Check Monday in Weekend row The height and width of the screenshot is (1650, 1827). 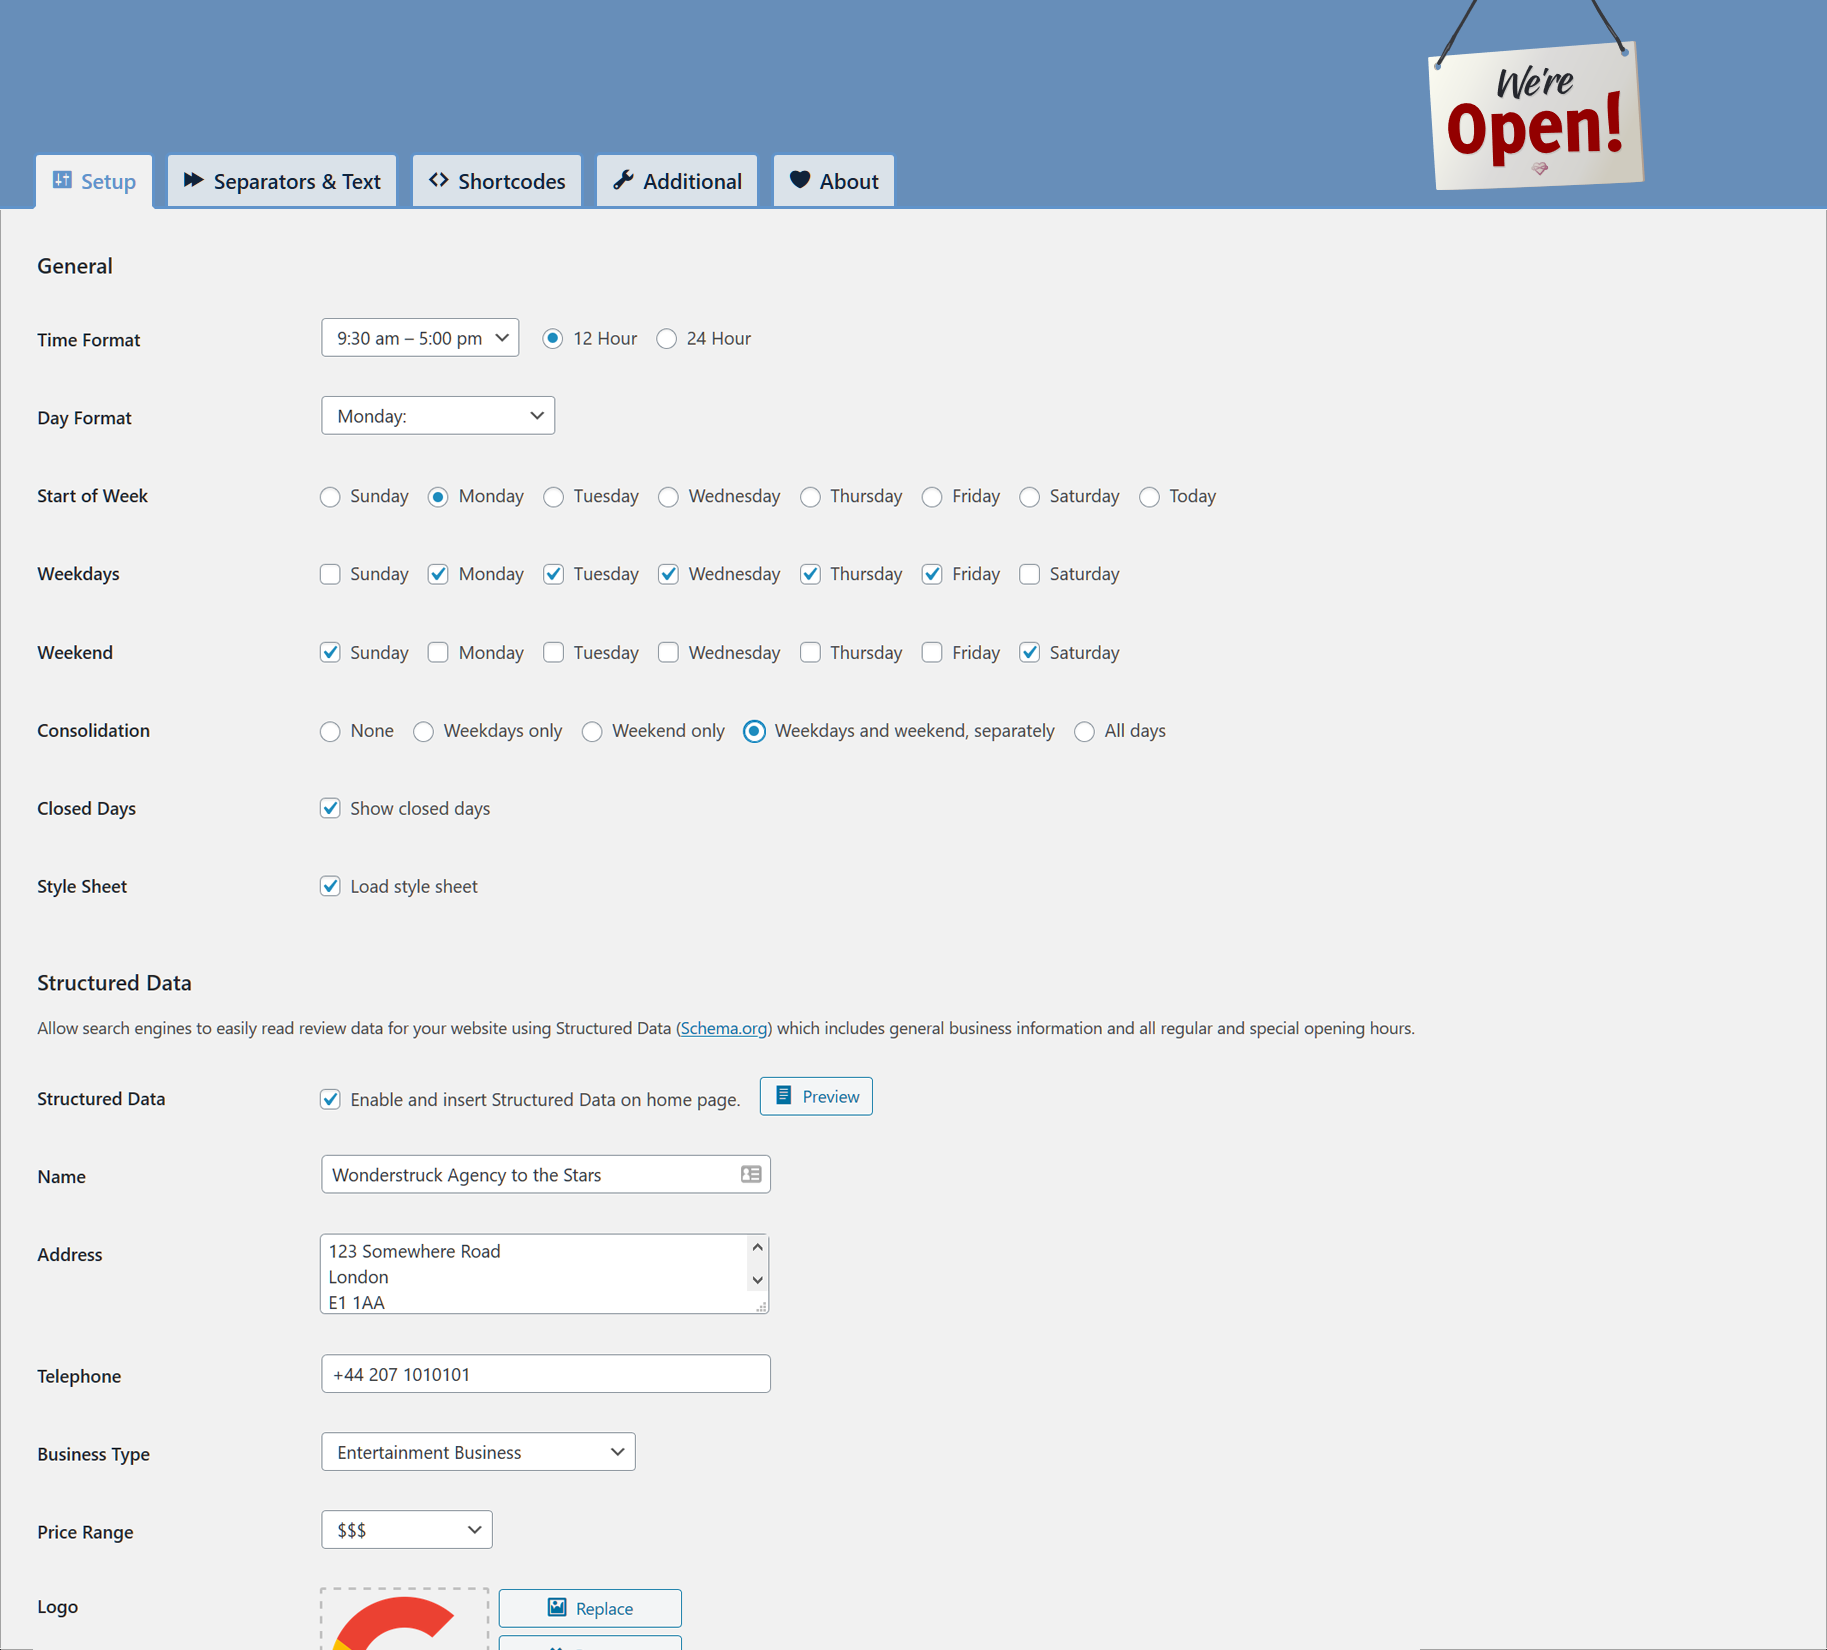pyautogui.click(x=438, y=653)
